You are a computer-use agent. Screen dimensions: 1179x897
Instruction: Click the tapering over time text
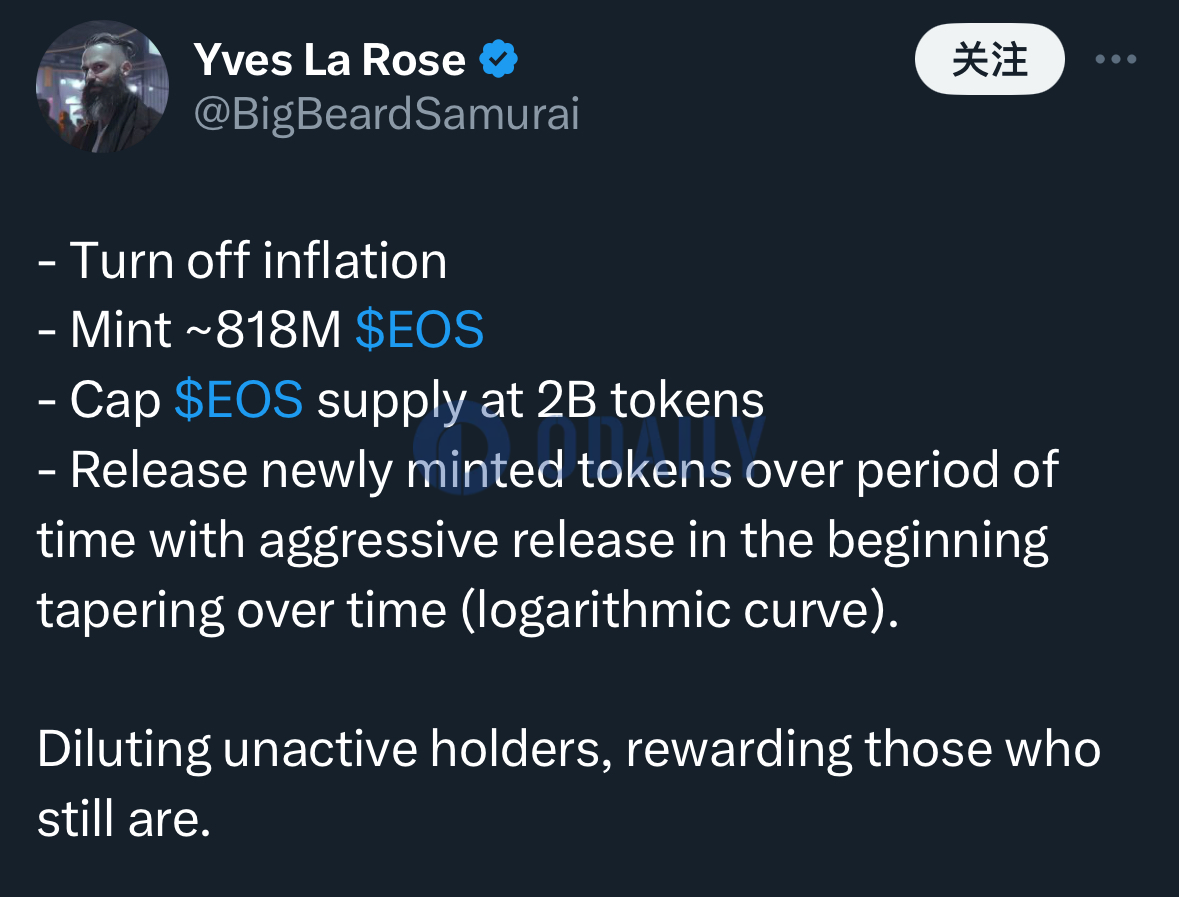[x=242, y=610]
